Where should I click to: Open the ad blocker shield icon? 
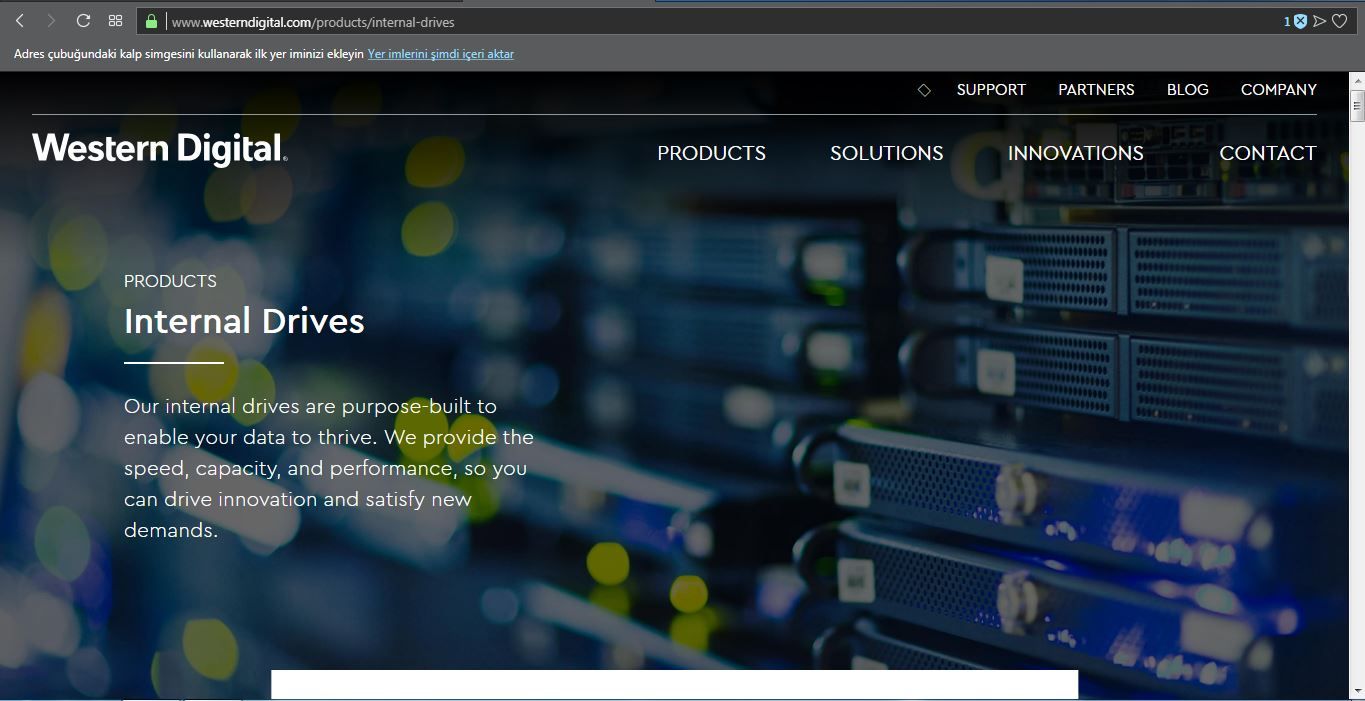[1300, 21]
